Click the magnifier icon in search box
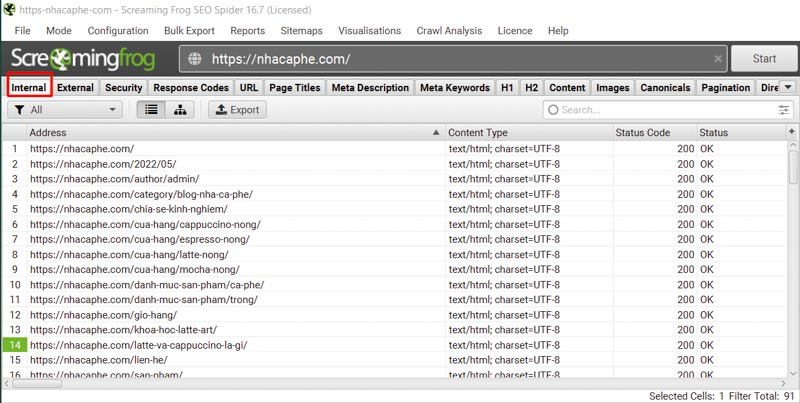This screenshot has height=403, width=800. click(553, 110)
